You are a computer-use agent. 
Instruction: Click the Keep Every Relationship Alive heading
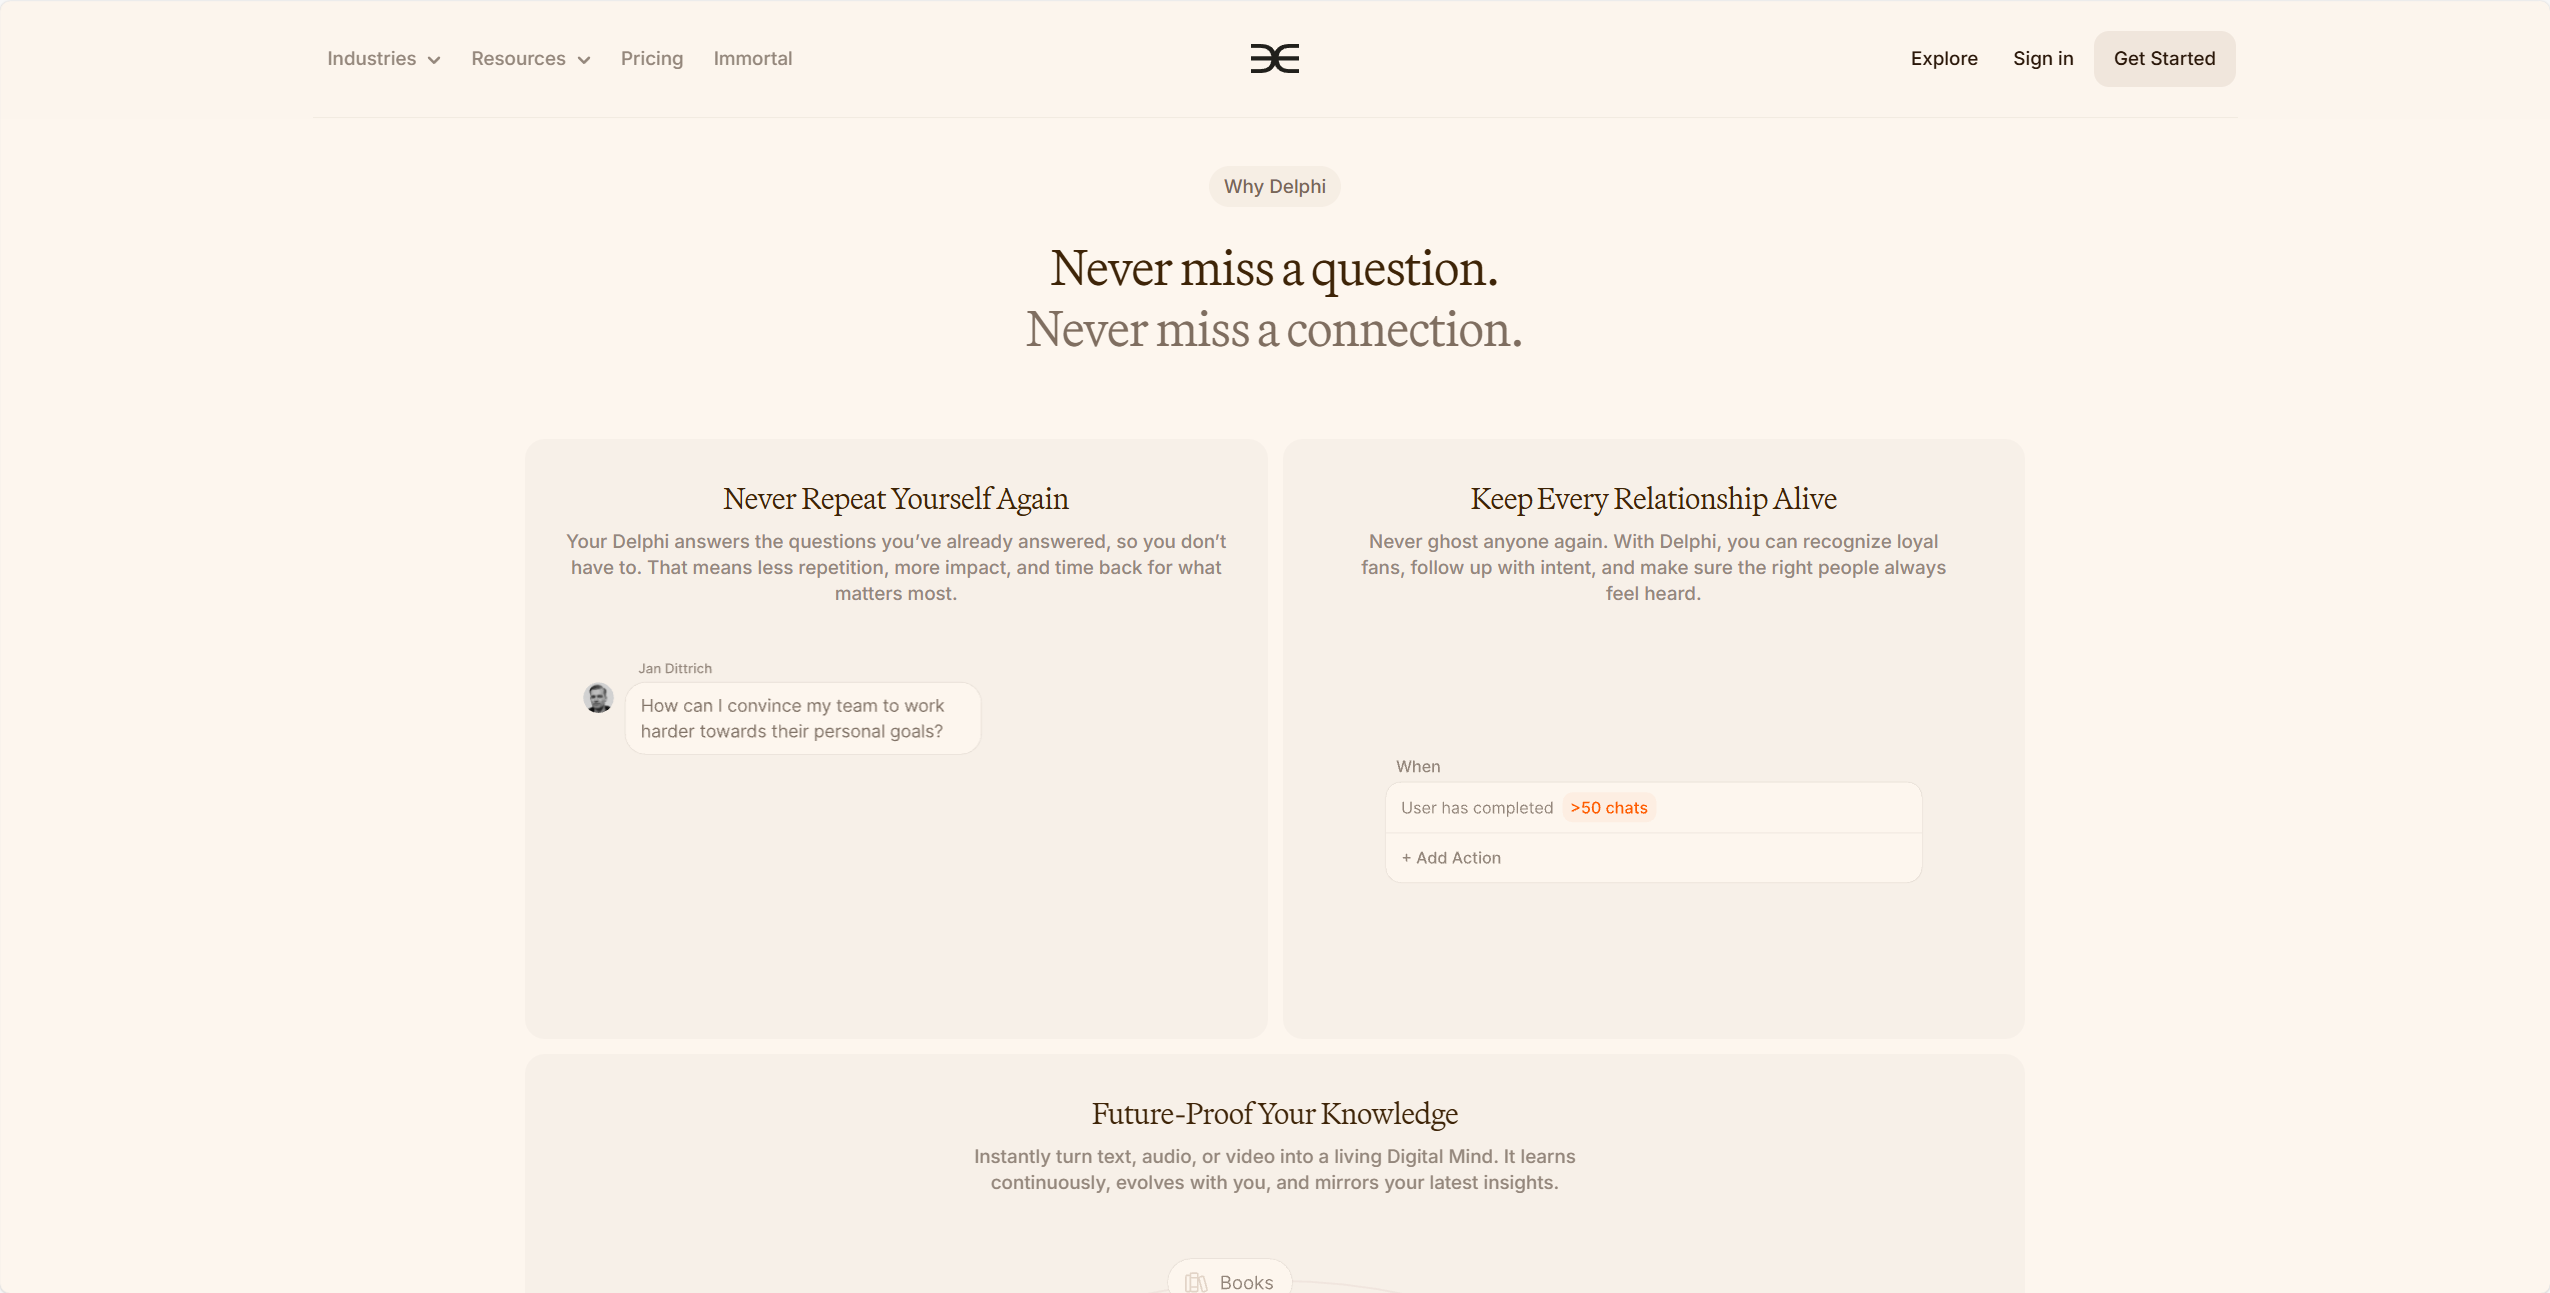pos(1653,499)
